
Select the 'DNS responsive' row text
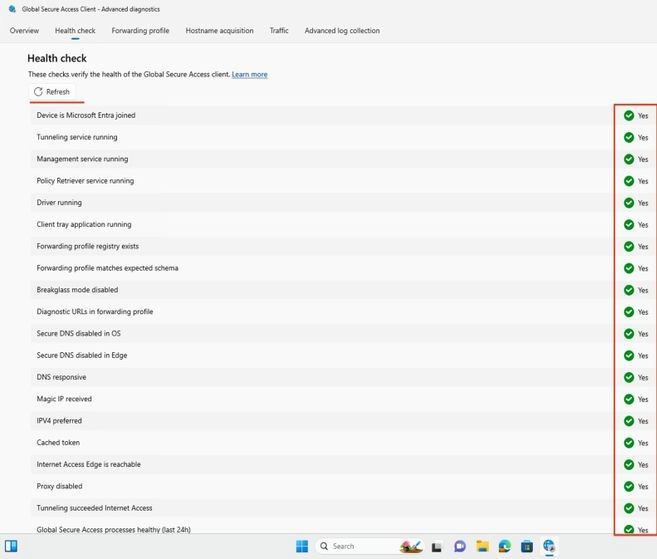tap(61, 377)
